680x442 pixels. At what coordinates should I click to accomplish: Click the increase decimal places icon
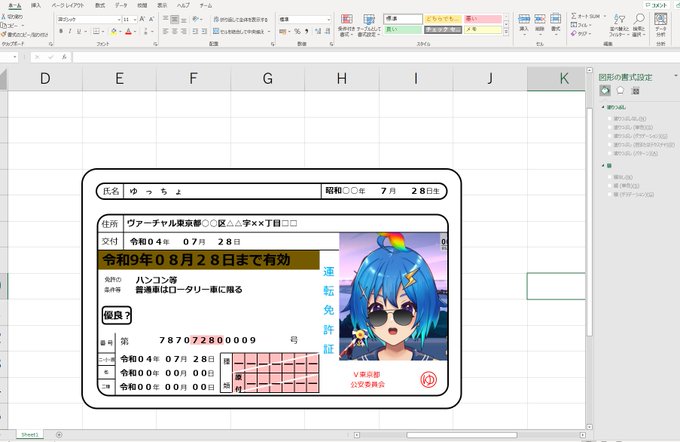coord(318,31)
